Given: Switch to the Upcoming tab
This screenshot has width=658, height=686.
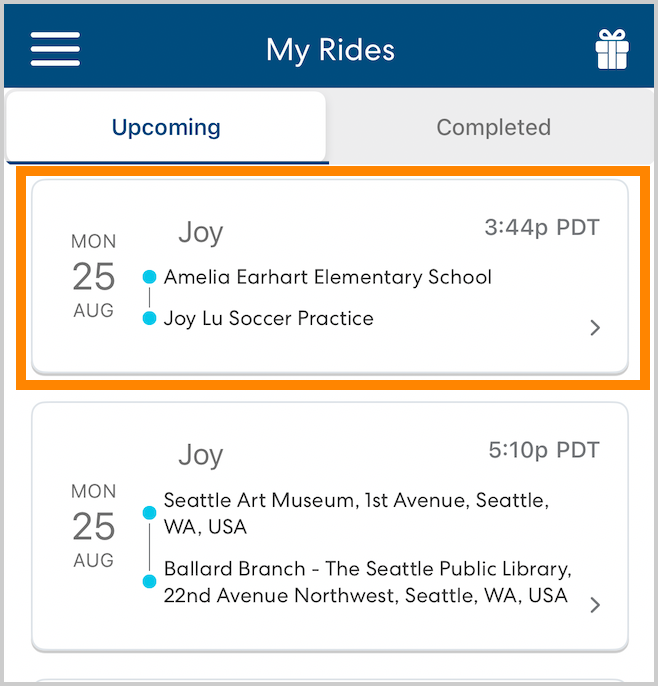Looking at the screenshot, I should pos(166,127).
